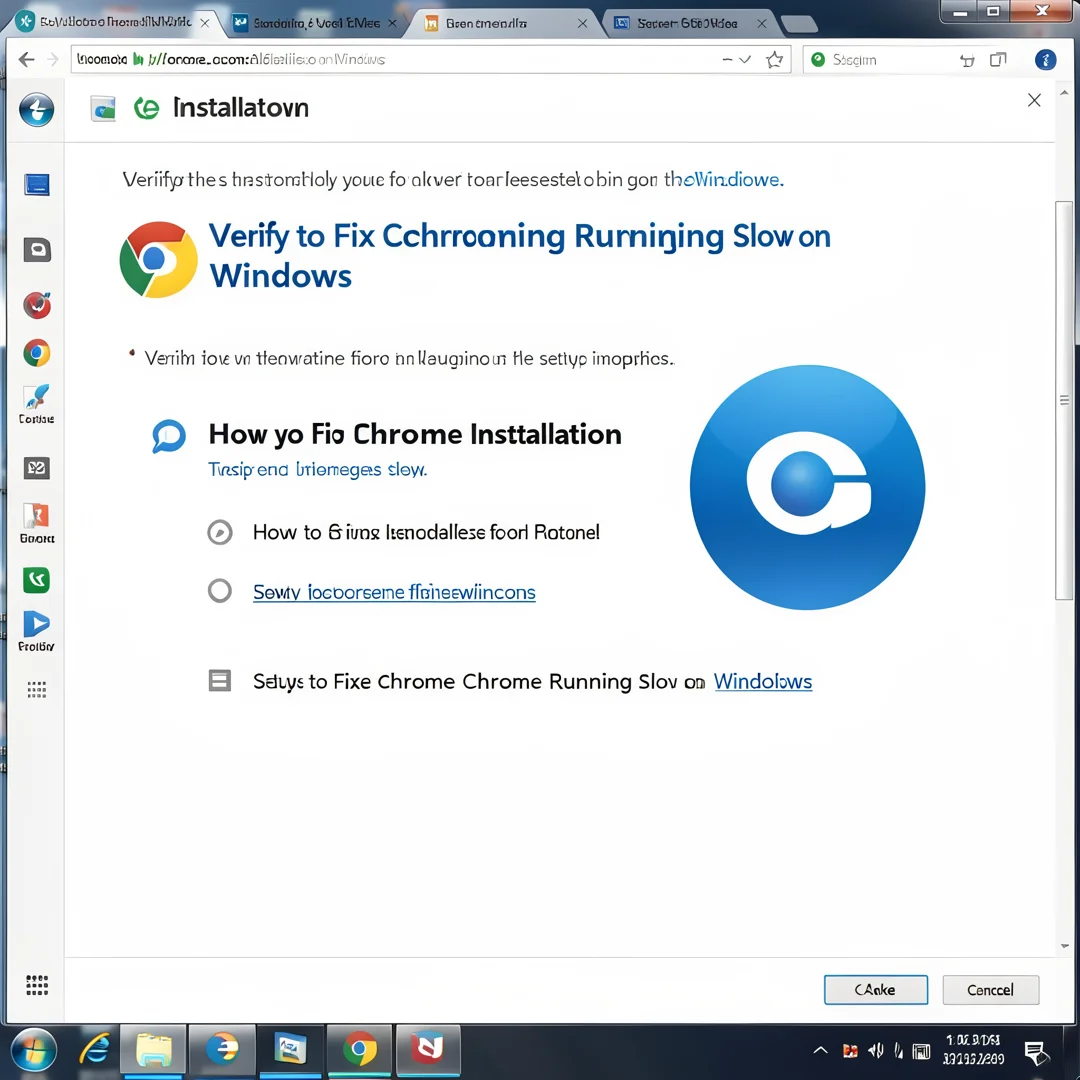Image resolution: width=1080 pixels, height=1080 pixels.
Task: Open Chrome from the sidebar
Action: click(x=37, y=353)
